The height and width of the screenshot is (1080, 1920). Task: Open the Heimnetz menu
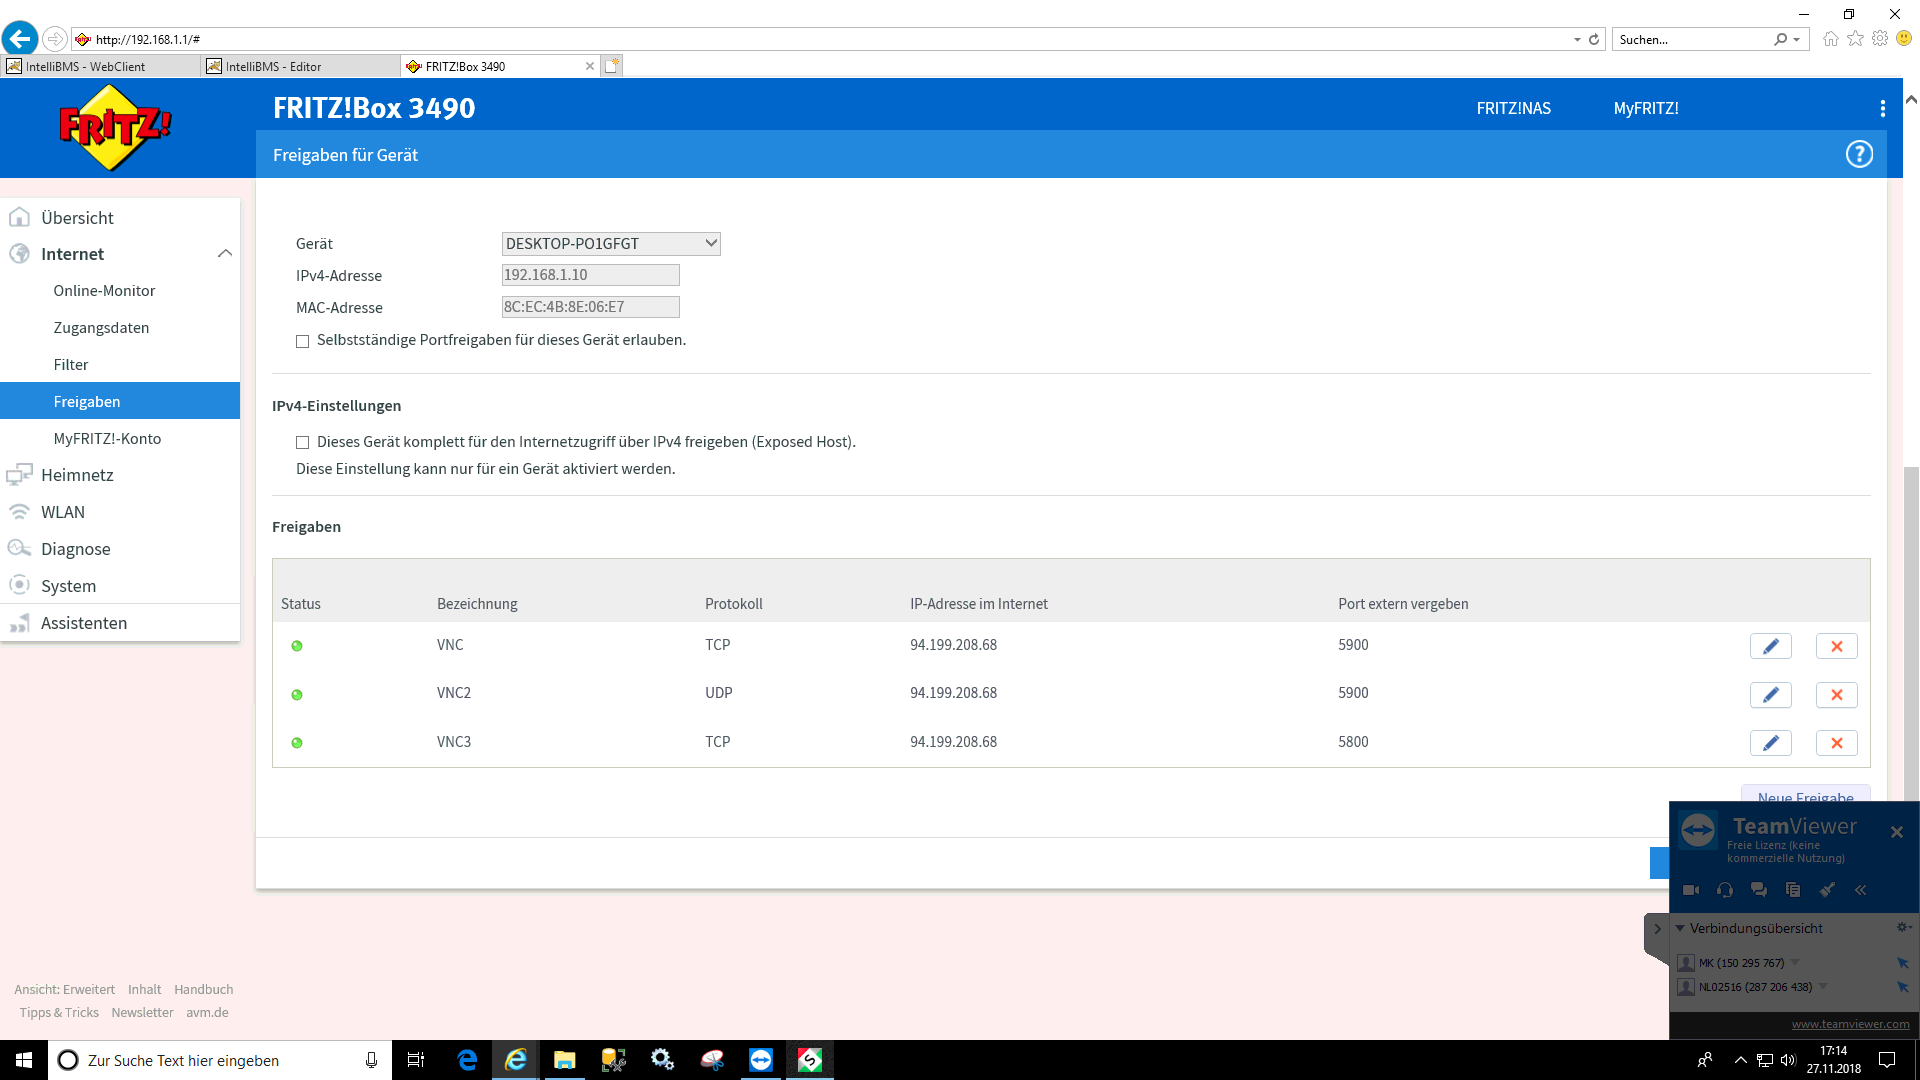coord(77,475)
